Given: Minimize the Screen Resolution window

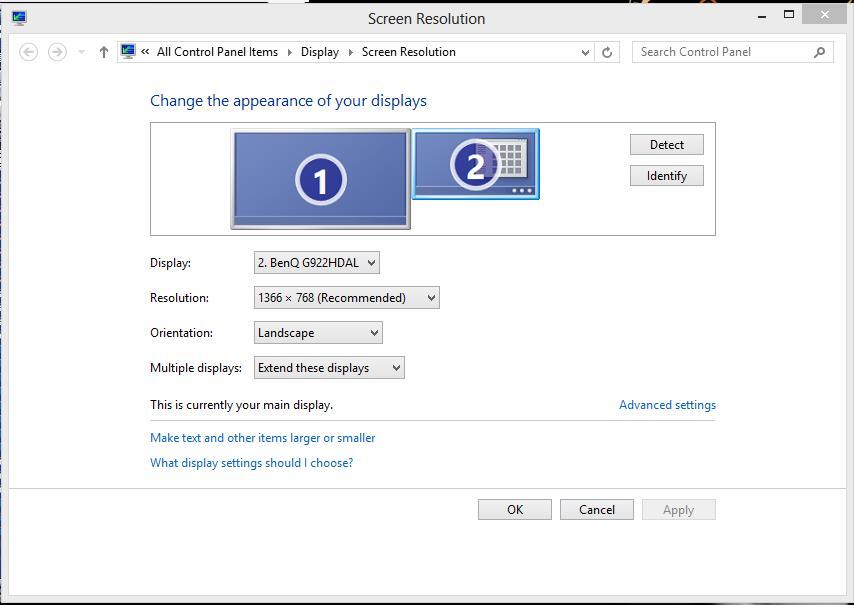Looking at the screenshot, I should point(762,16).
